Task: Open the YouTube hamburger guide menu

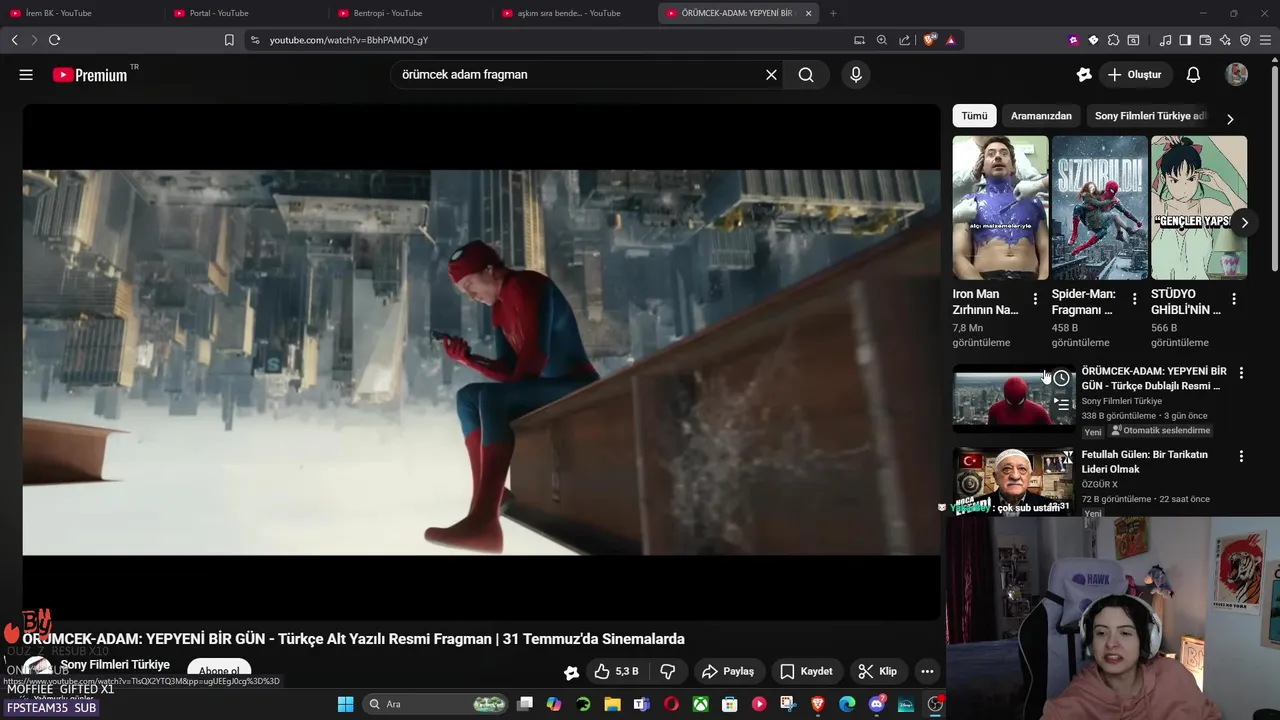Action: click(x=26, y=75)
